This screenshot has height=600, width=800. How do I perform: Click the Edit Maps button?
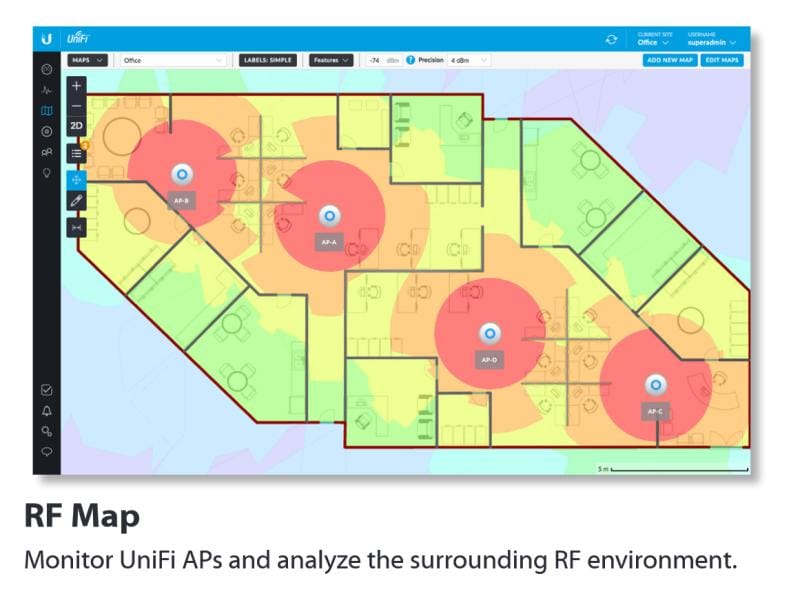click(x=722, y=60)
